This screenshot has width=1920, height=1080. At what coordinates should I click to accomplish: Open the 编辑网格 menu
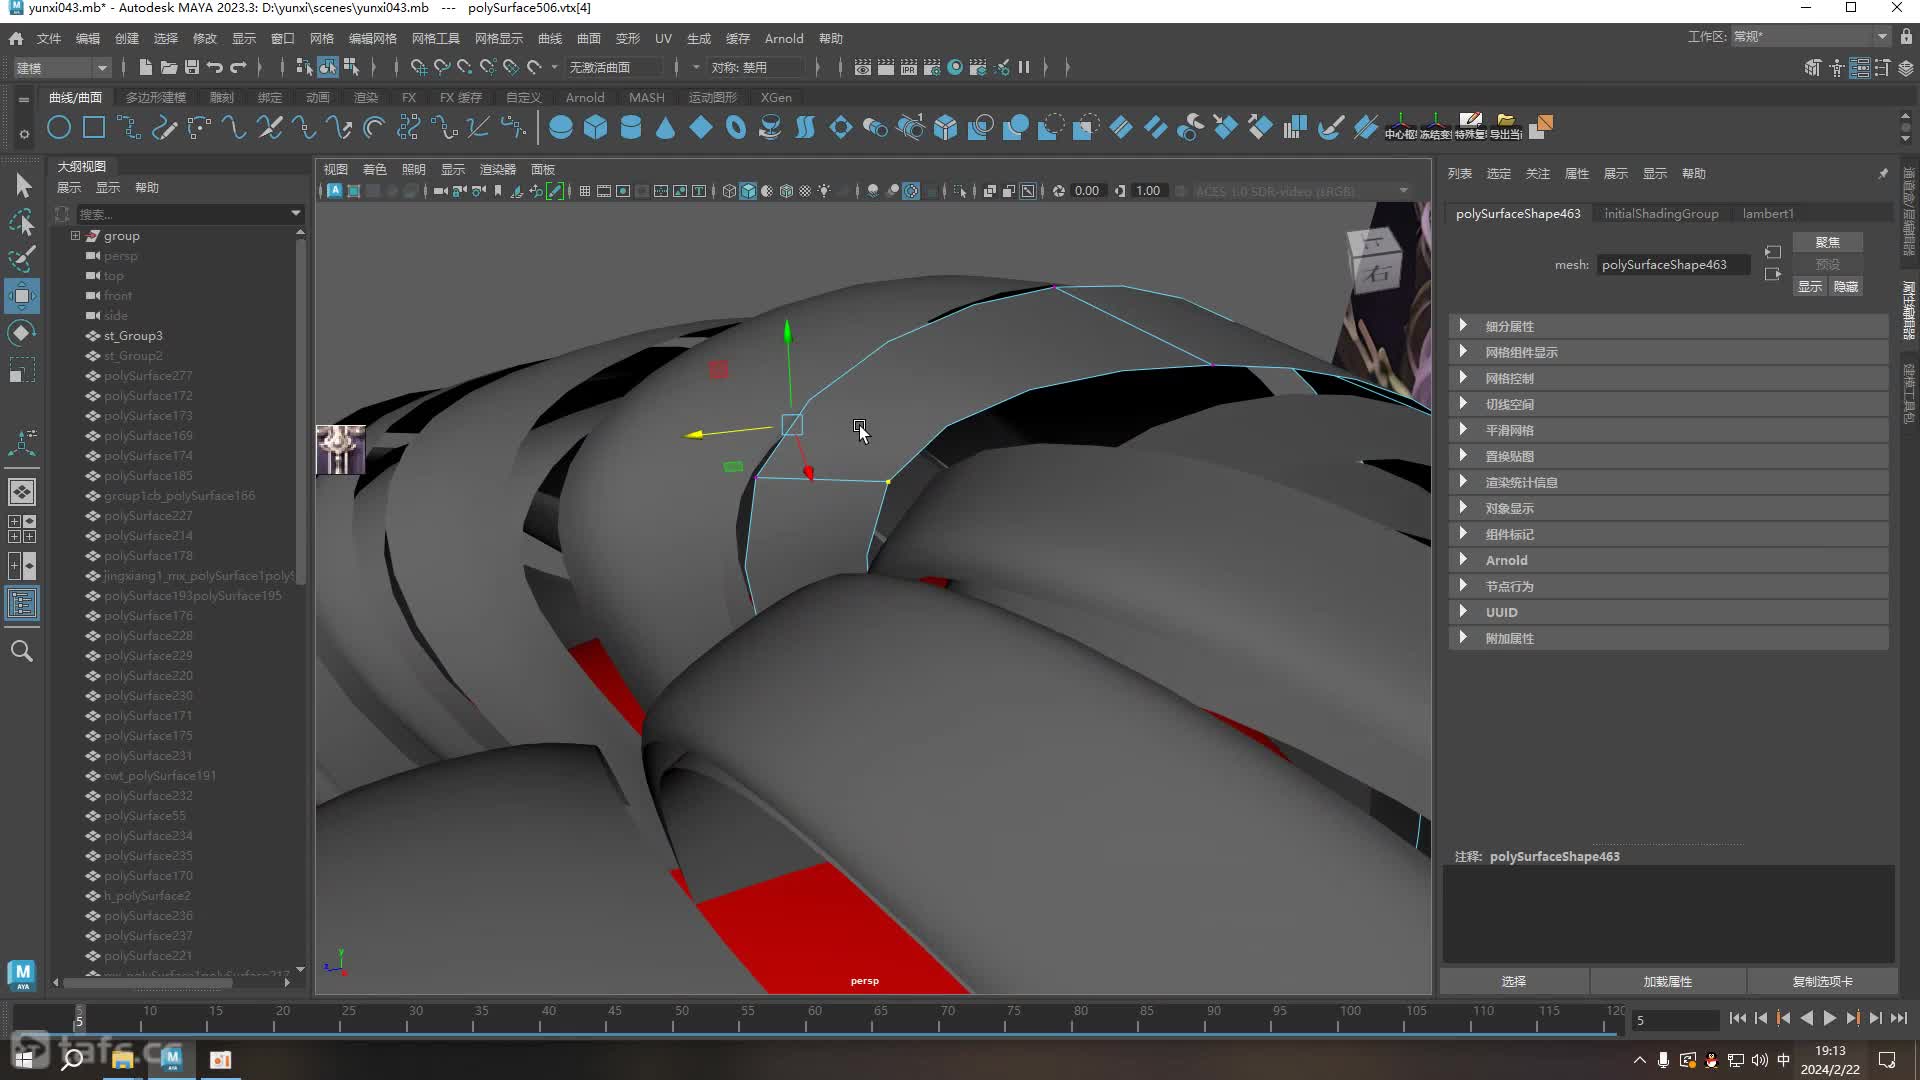click(x=372, y=38)
